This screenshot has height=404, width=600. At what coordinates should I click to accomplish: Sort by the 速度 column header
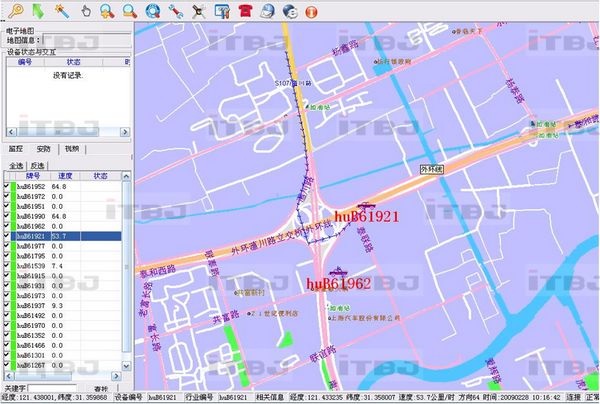[63, 176]
